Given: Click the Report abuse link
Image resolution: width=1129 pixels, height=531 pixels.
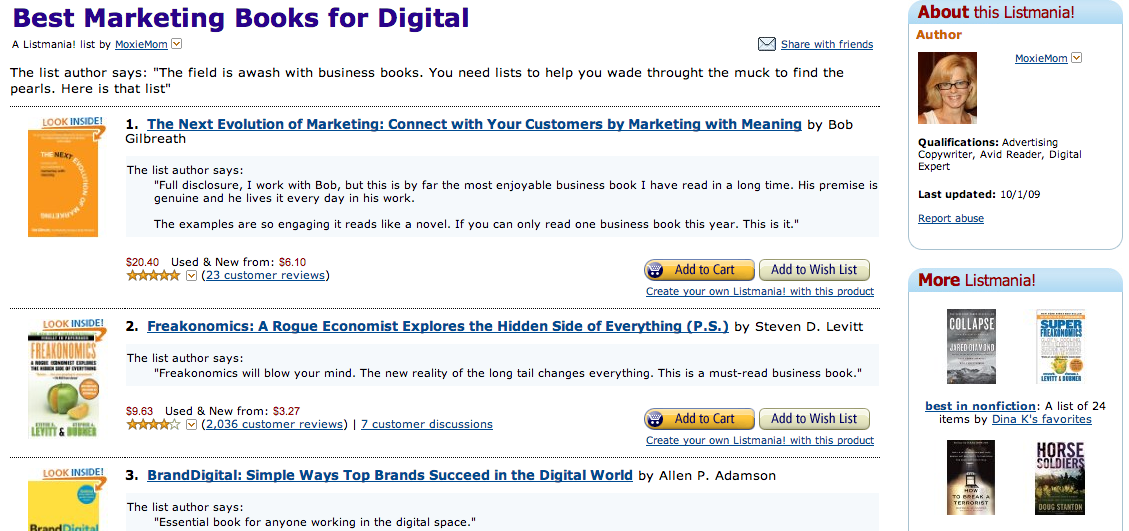Looking at the screenshot, I should click(x=950, y=218).
